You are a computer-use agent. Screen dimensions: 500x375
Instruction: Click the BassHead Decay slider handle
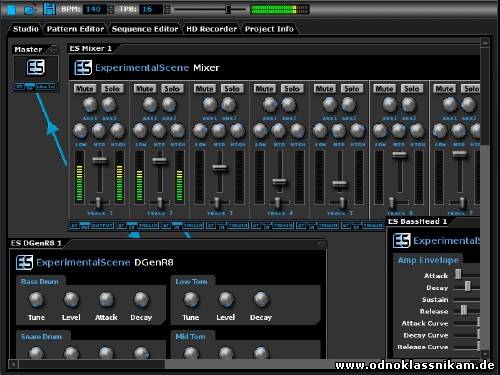[468, 286]
